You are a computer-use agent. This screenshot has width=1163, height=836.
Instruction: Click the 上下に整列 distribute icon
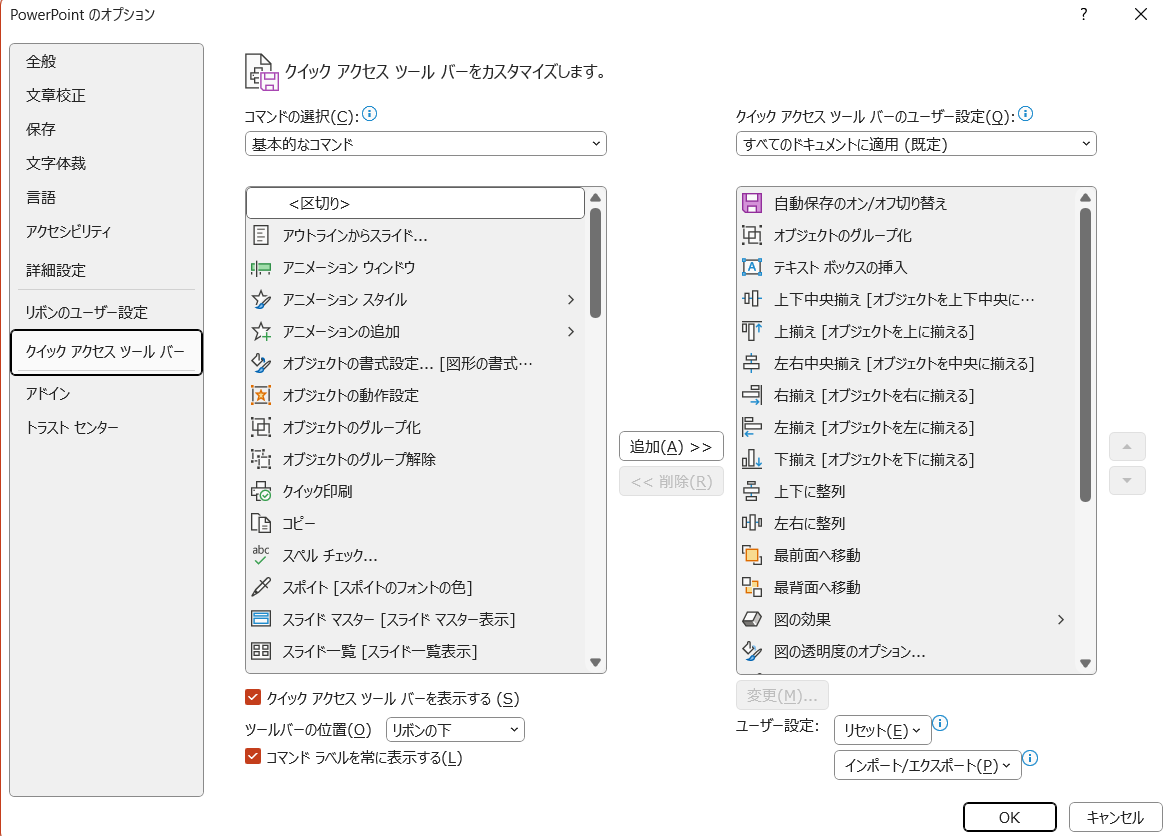(751, 490)
